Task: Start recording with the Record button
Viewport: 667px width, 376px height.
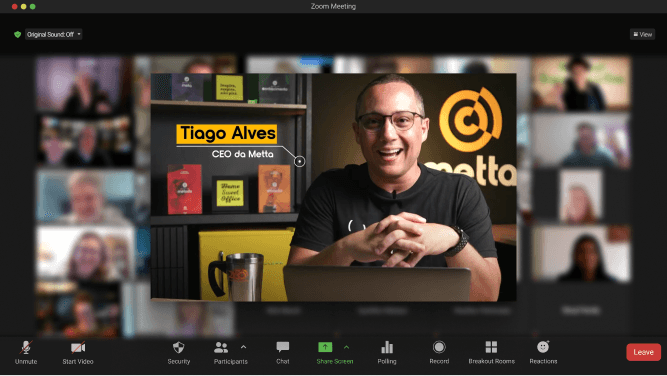Action: pyautogui.click(x=439, y=353)
